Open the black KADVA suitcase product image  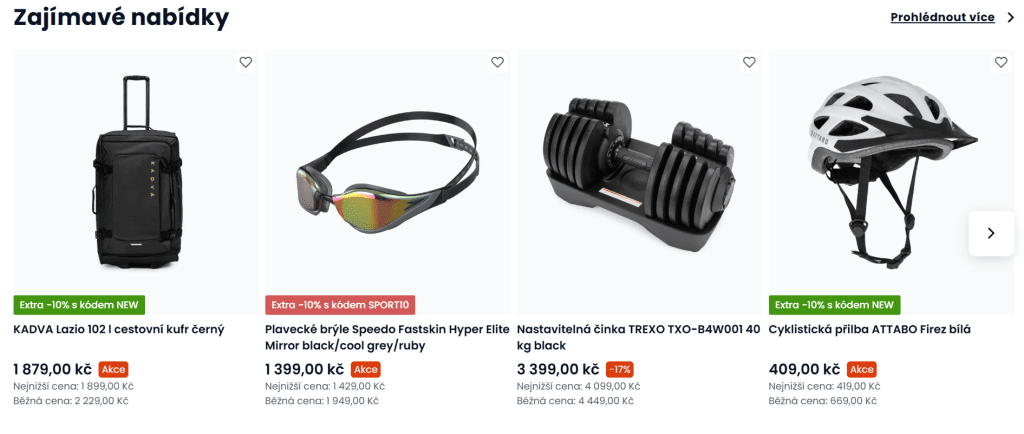click(x=136, y=173)
